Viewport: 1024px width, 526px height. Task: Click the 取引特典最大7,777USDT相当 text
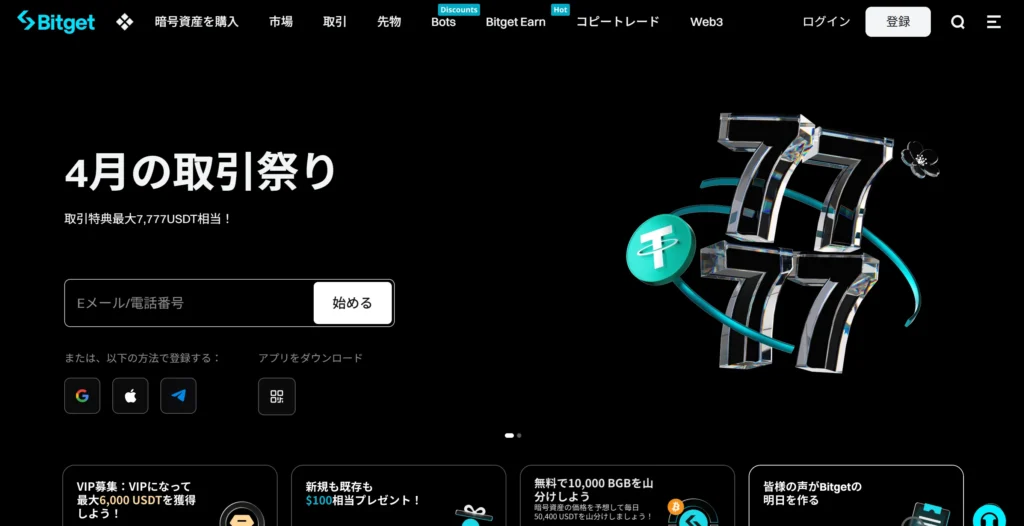(148, 219)
